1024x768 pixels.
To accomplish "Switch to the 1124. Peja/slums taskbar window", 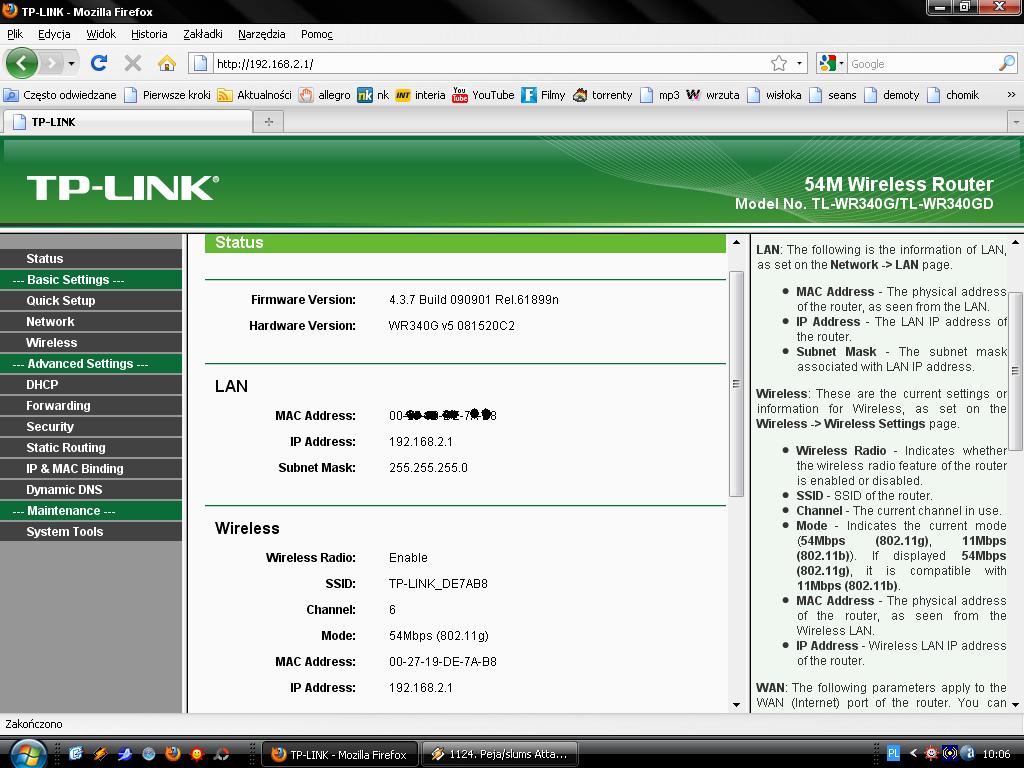I will 500,754.
